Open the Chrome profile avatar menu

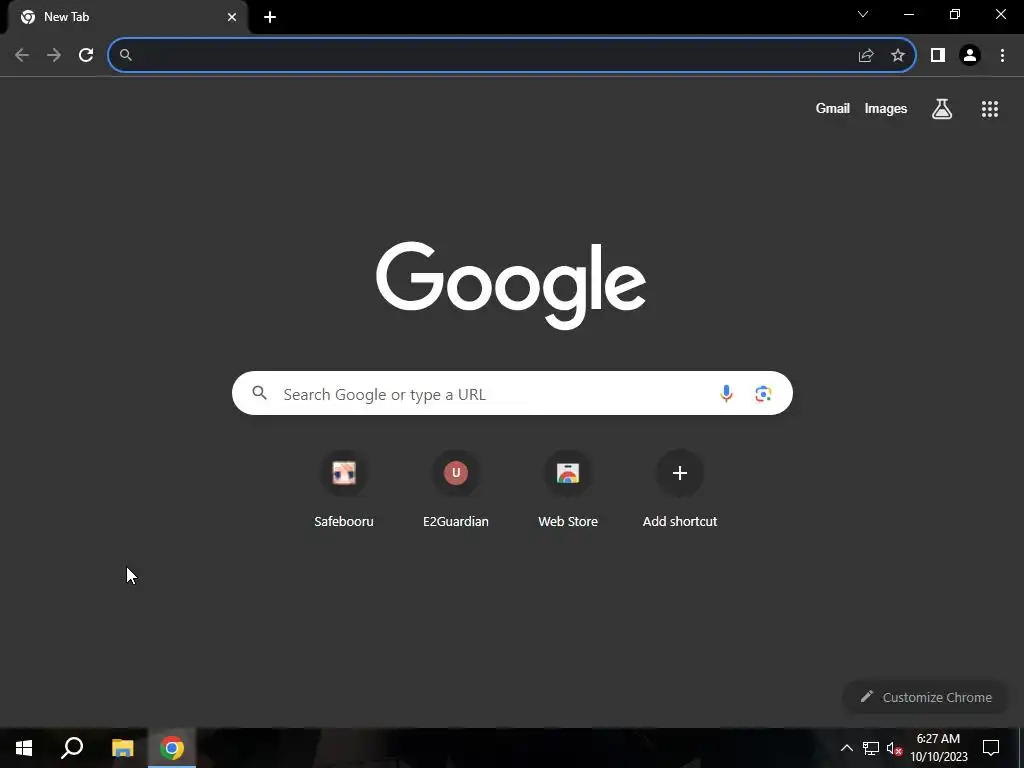[x=970, y=56]
